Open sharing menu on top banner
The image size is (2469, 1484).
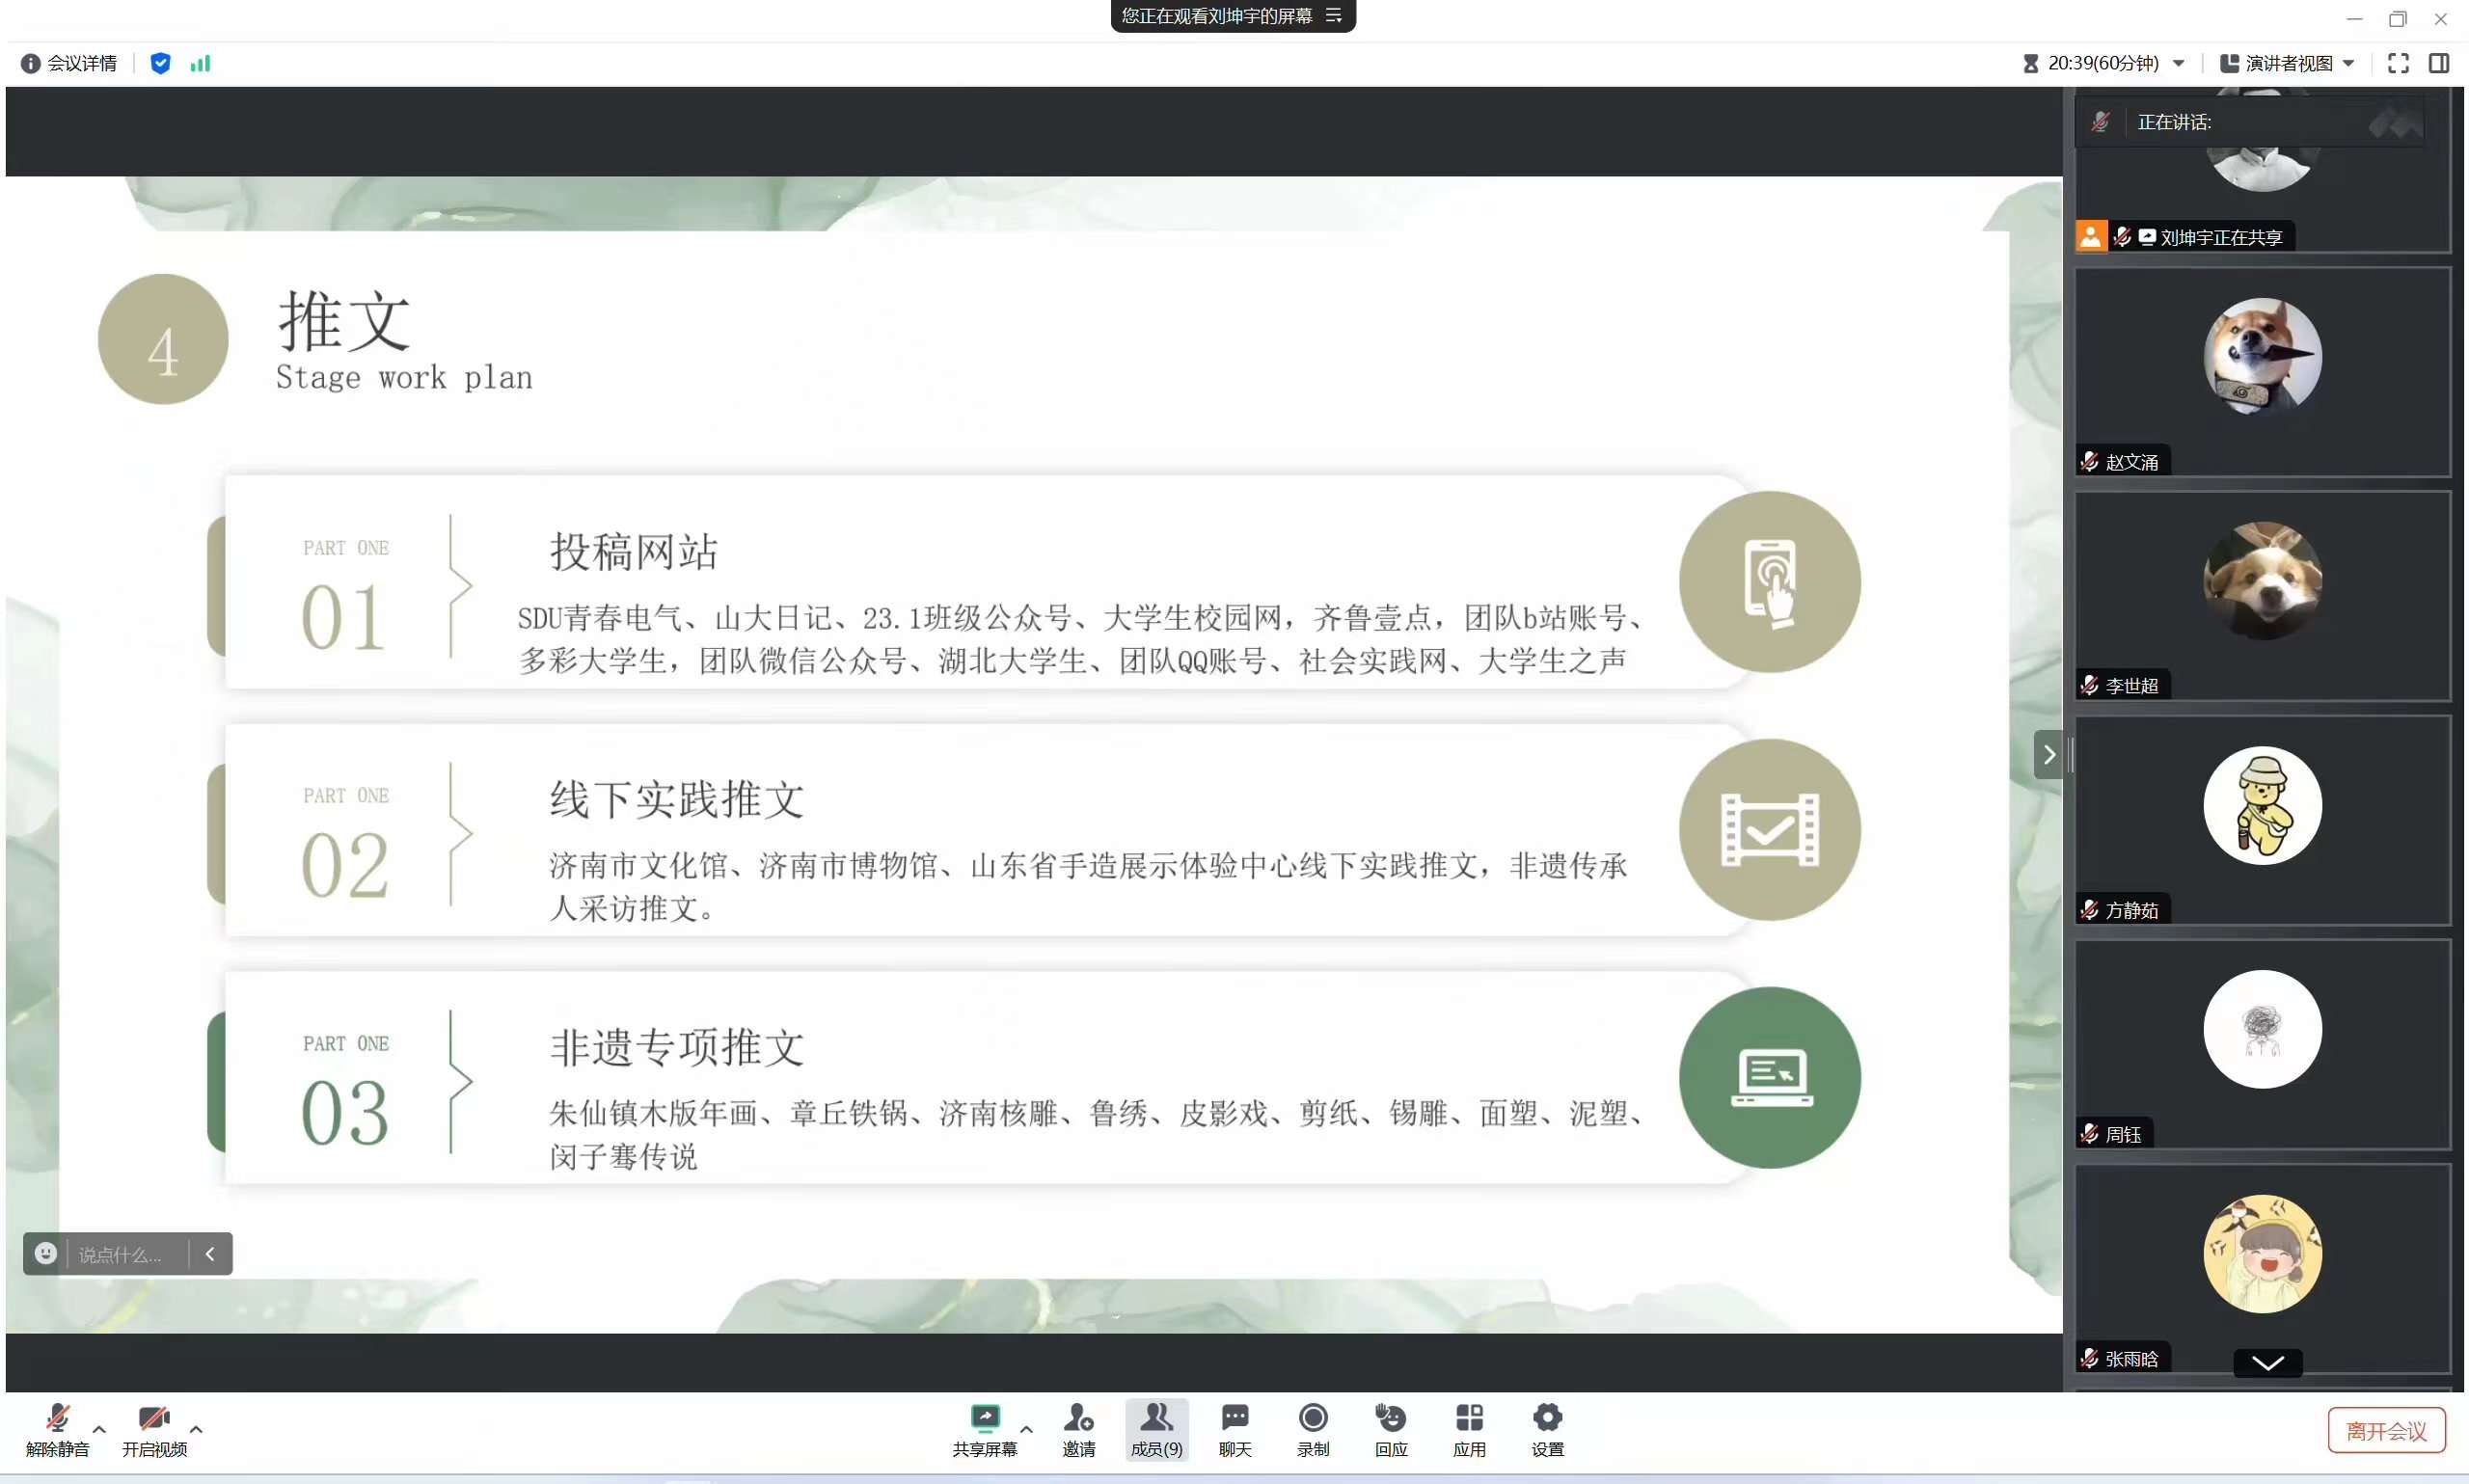coord(1333,15)
